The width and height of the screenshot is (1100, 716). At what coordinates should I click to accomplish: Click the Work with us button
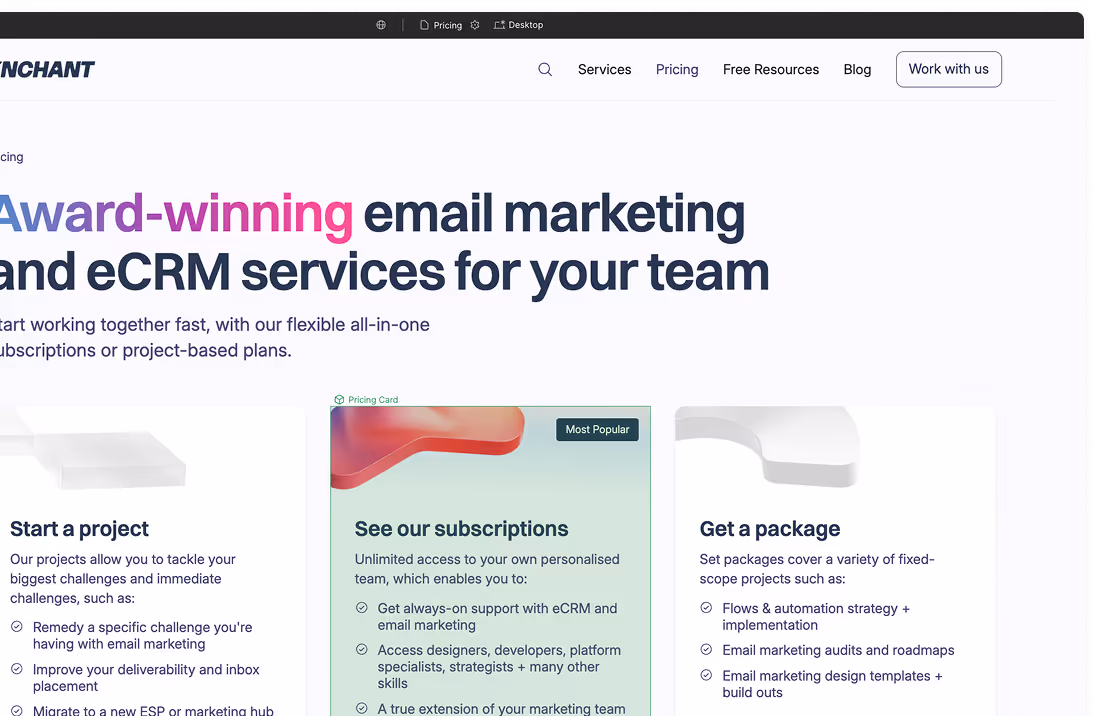pyautogui.click(x=948, y=69)
